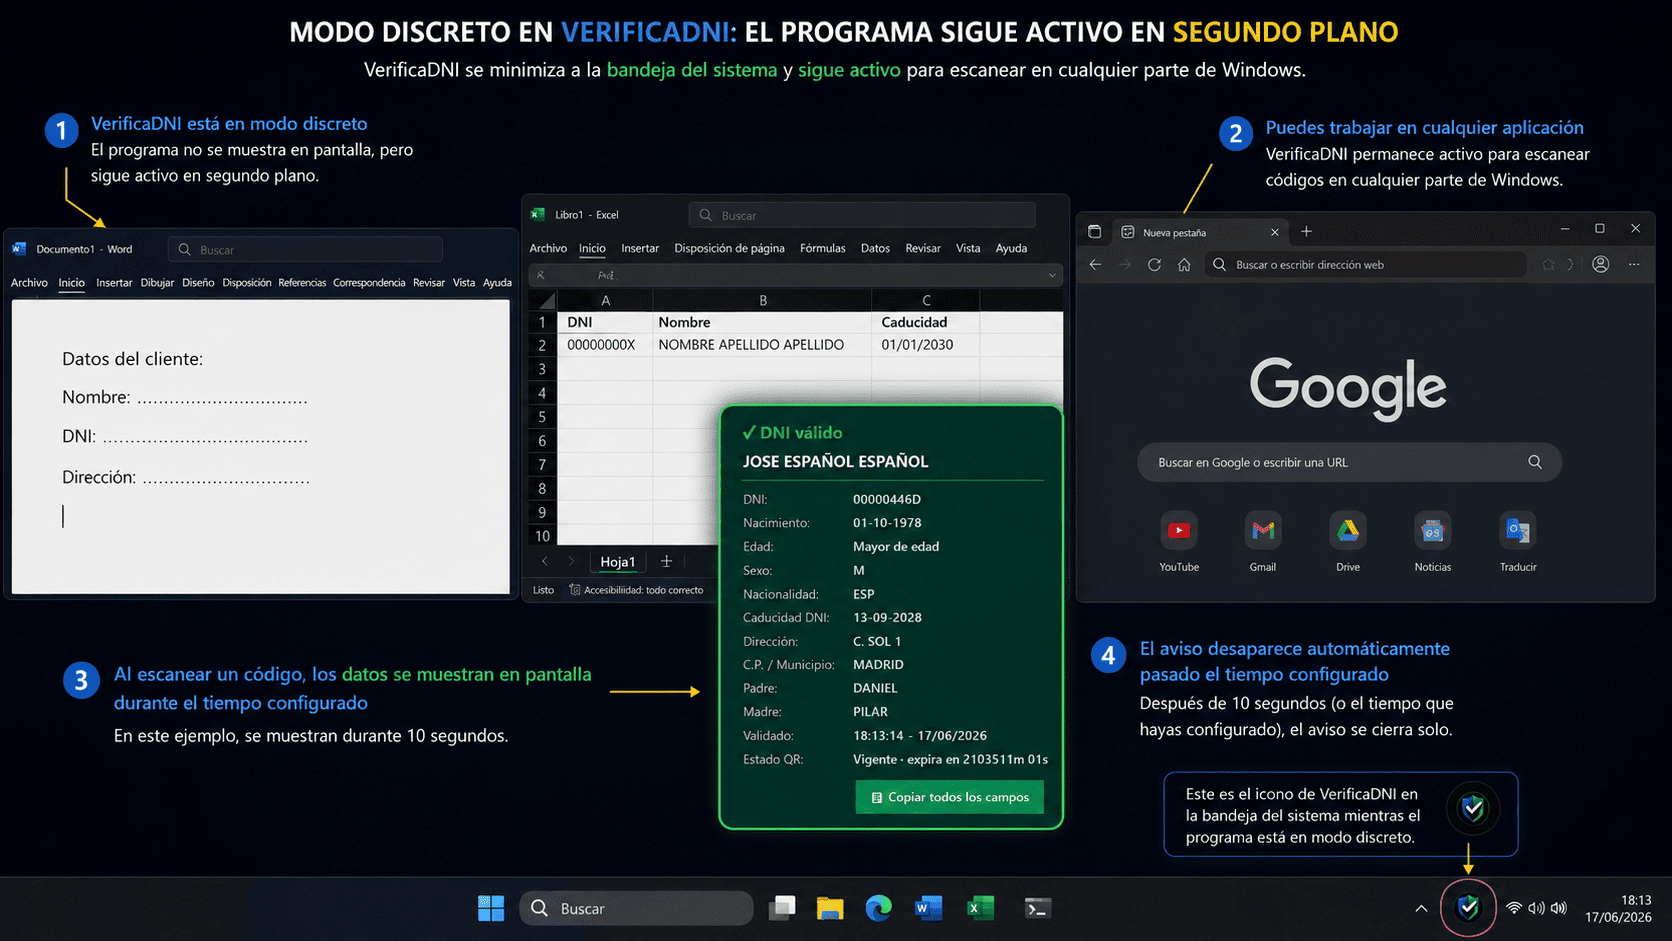1672x941 pixels.
Task: Go back in the browser window
Action: 1095,265
